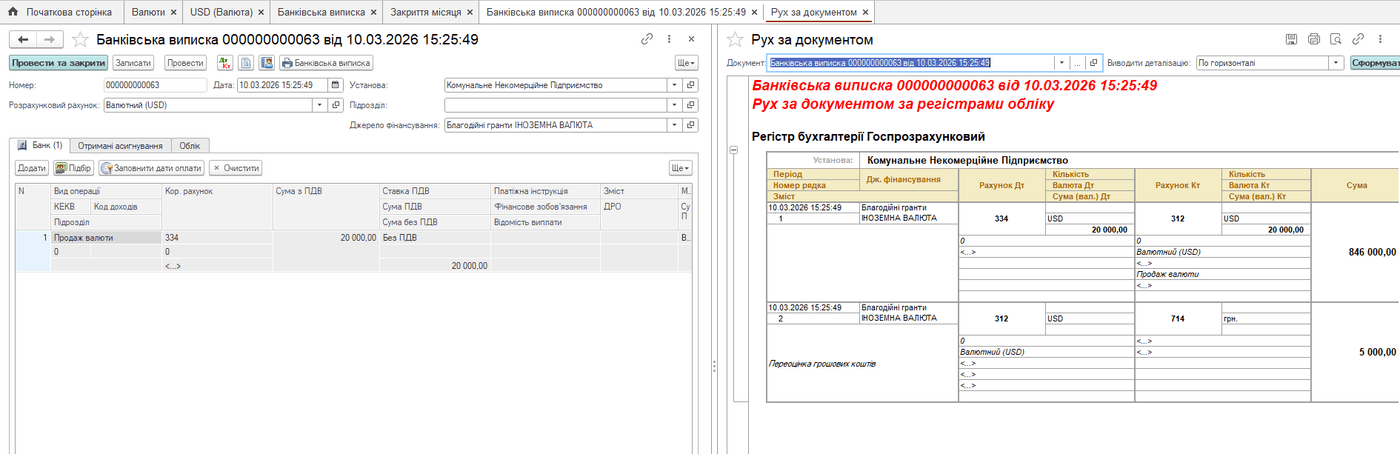Add Банківська виписка document to favorites star
This screenshot has width=1400, height=454.
(x=80, y=39)
